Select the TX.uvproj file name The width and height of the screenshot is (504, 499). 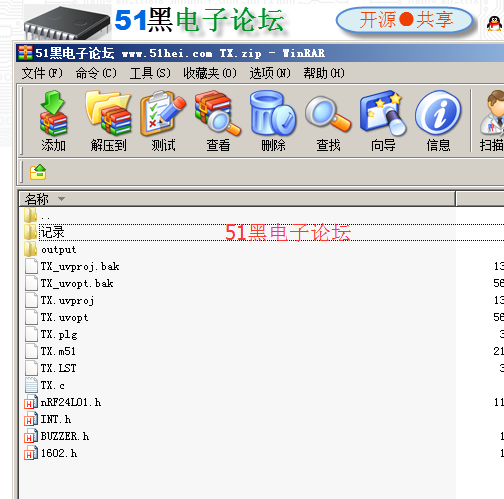[x=67, y=300]
